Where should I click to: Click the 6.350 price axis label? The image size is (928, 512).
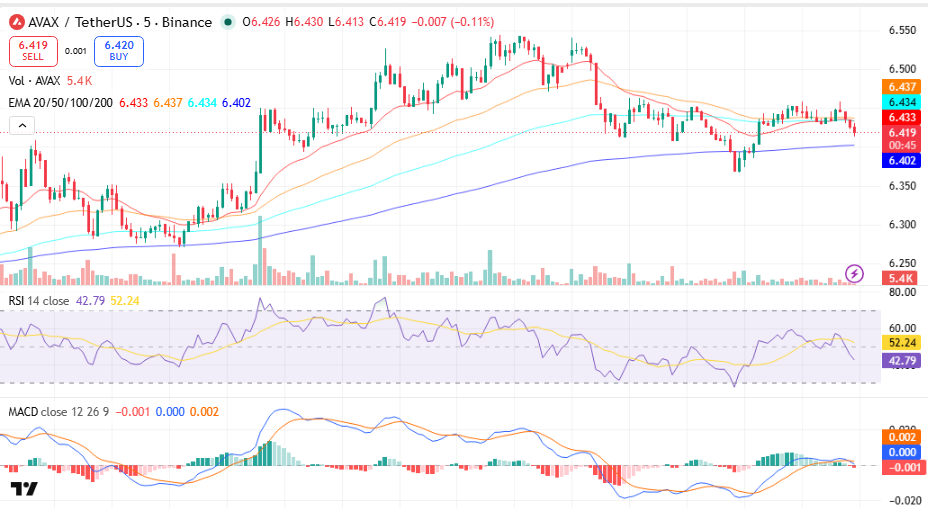coord(902,186)
